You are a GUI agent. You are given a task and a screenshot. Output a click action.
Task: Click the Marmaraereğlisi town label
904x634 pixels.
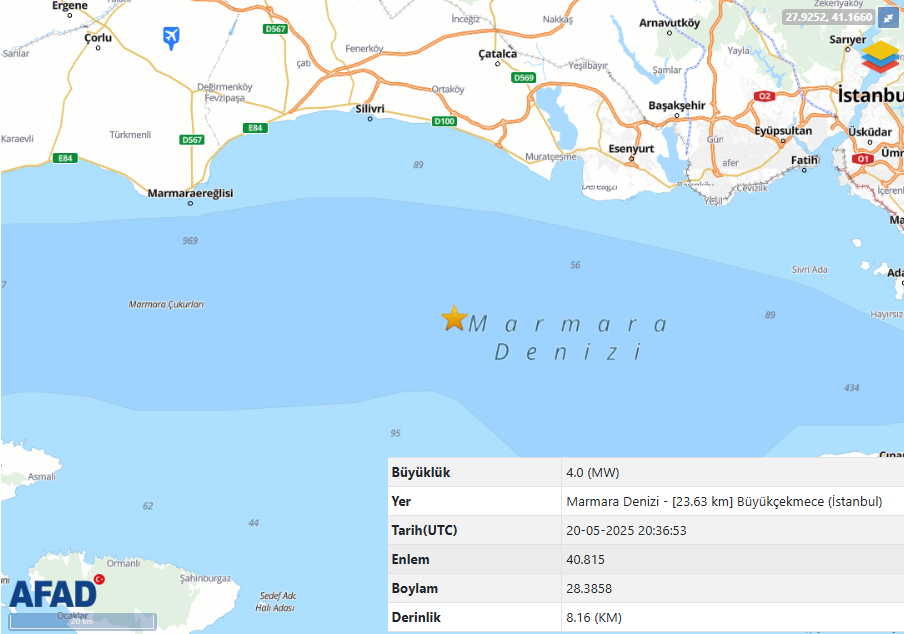coord(190,193)
